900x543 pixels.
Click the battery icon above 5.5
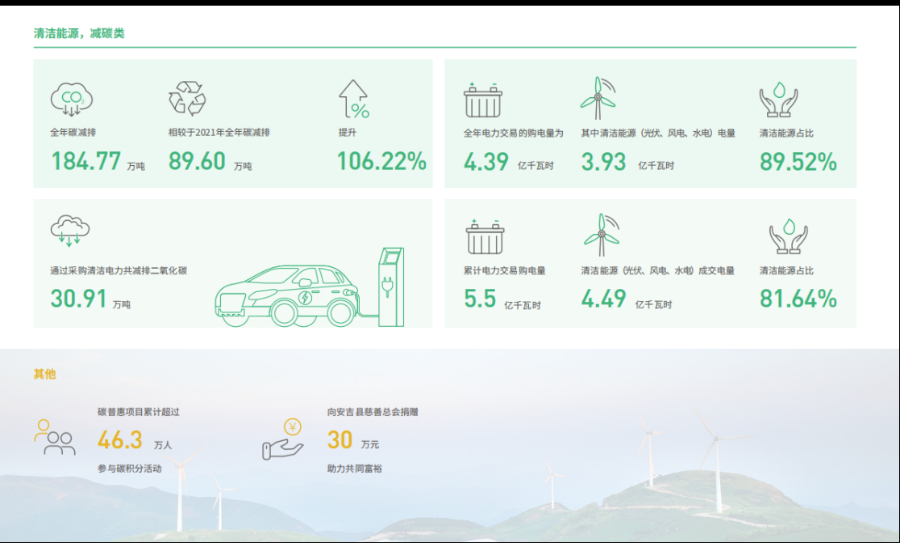pos(485,237)
